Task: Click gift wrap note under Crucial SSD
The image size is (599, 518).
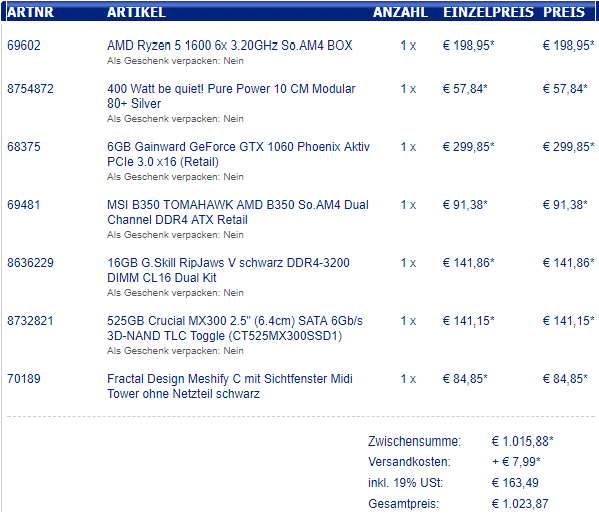Action: (175, 351)
